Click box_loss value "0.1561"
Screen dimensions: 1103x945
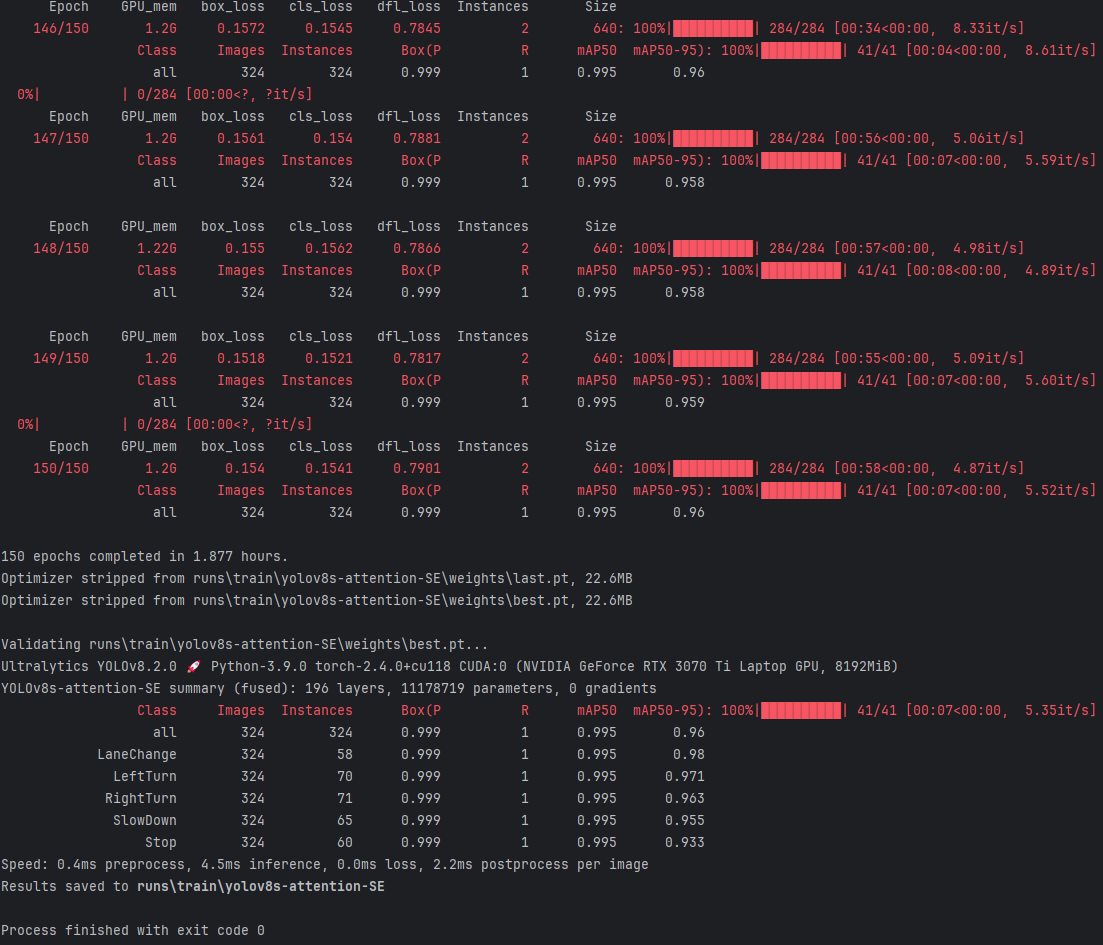pos(241,139)
